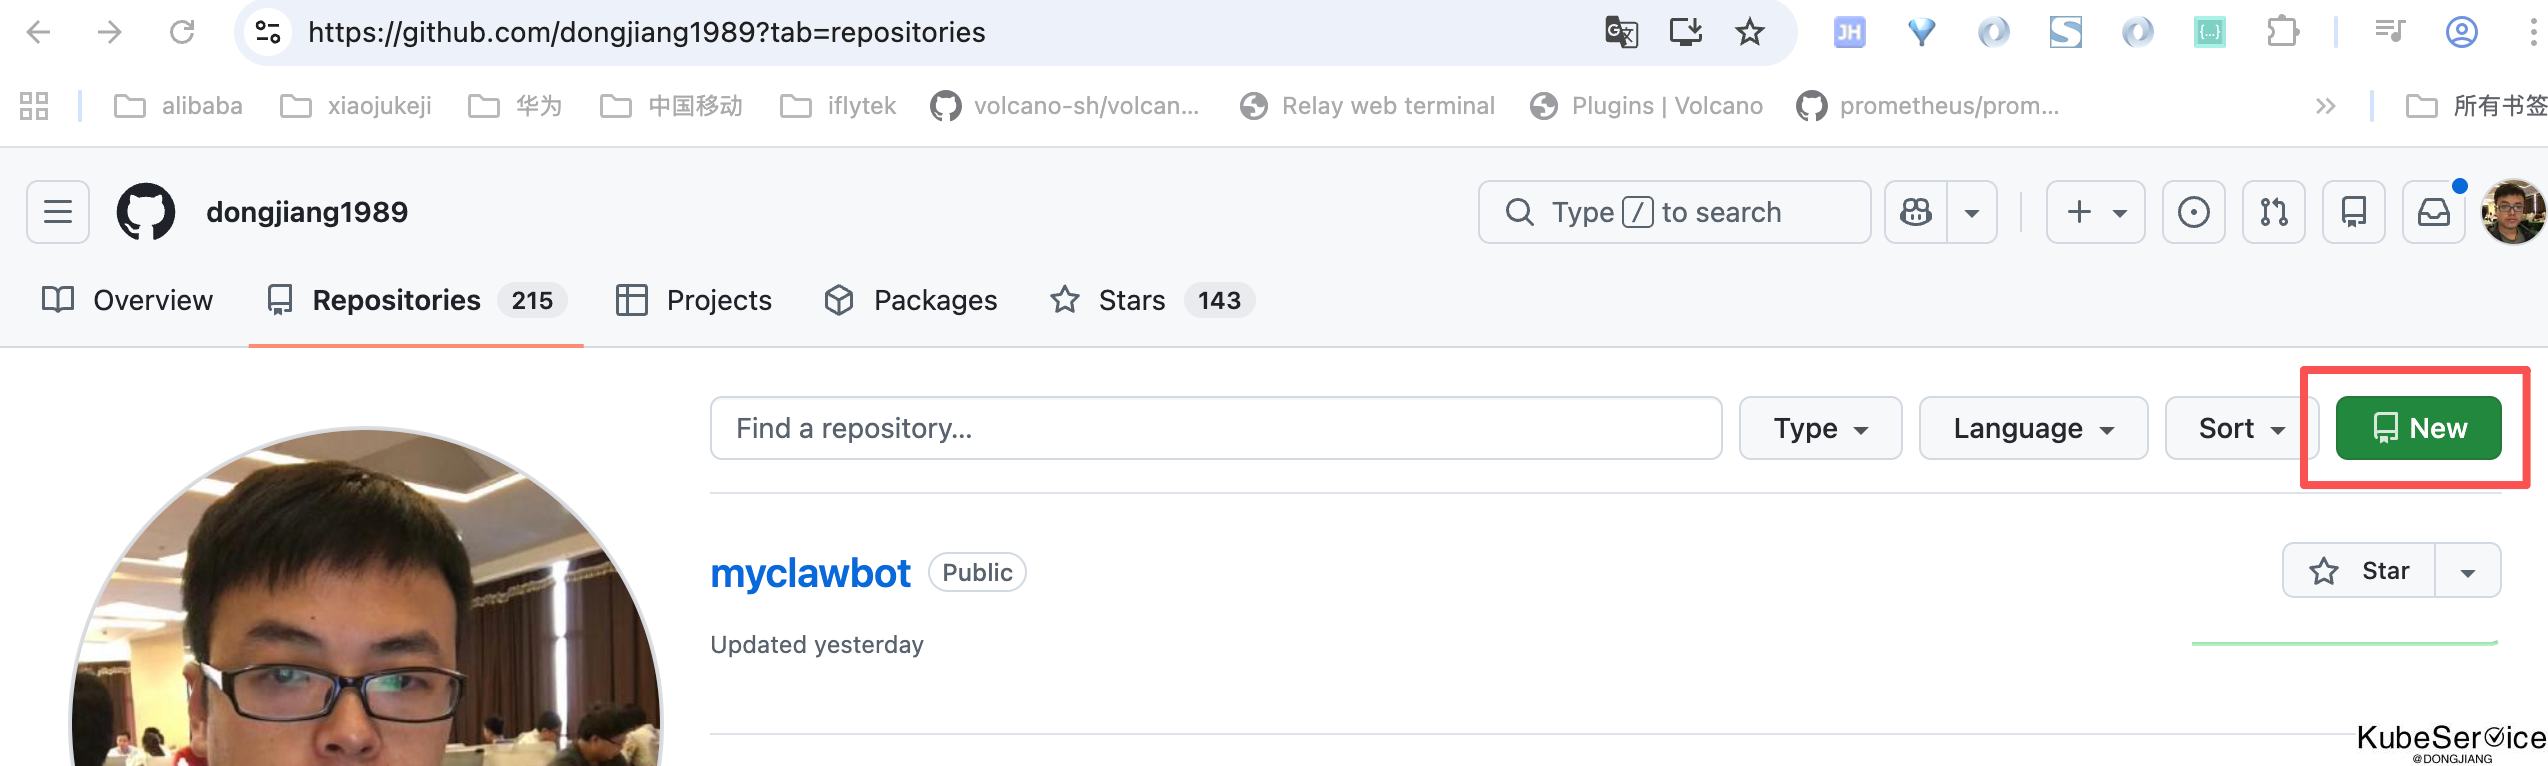This screenshot has width=2548, height=766.
Task: Open the issues icon in header
Action: pos(2193,212)
